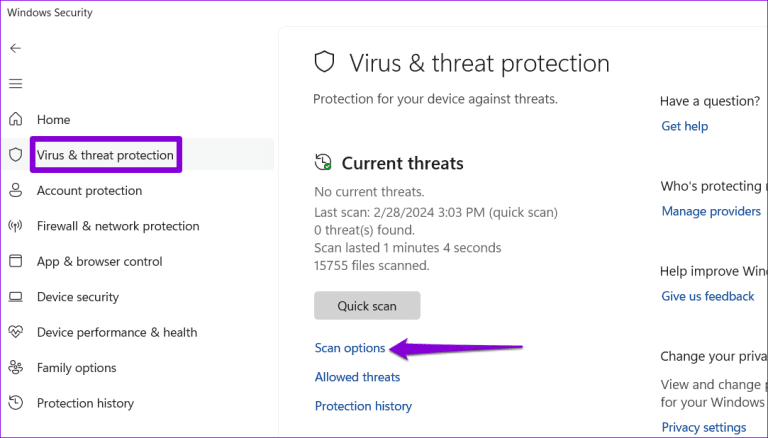The image size is (768, 438).
Task: Click the Protection history clock icon
Action: [16, 403]
